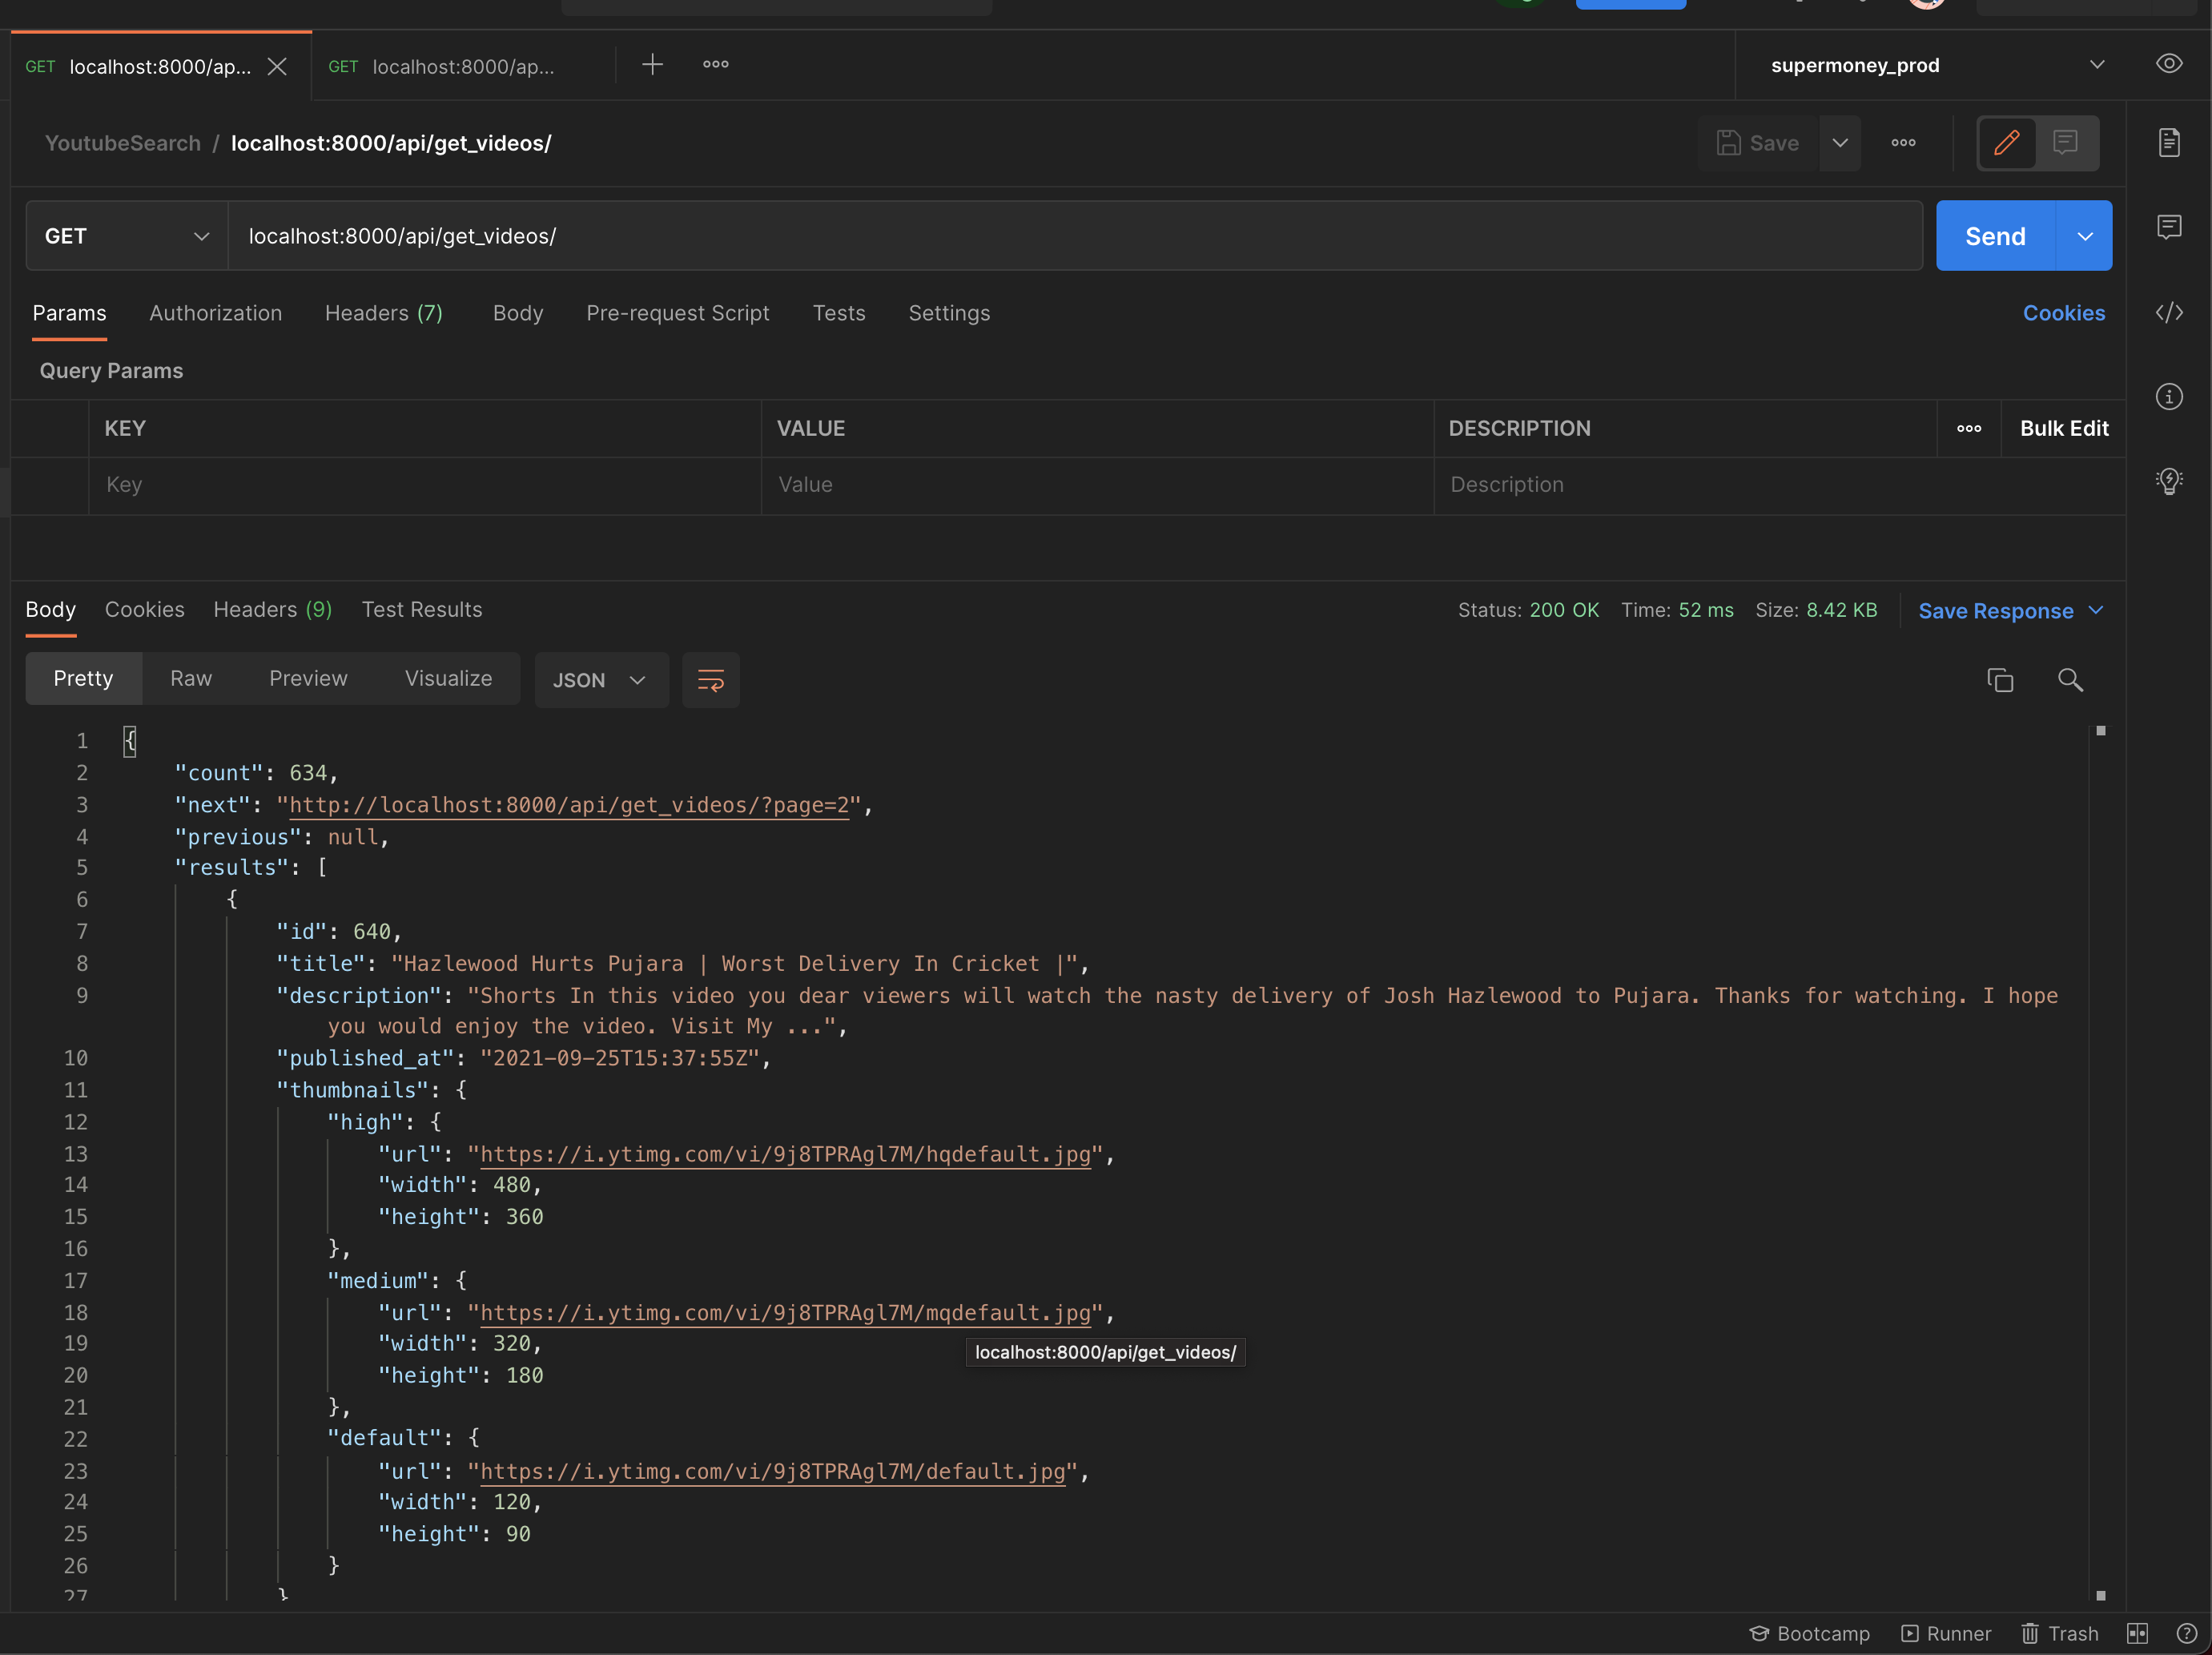
Task: Select the Raw response view tab
Action: [190, 678]
